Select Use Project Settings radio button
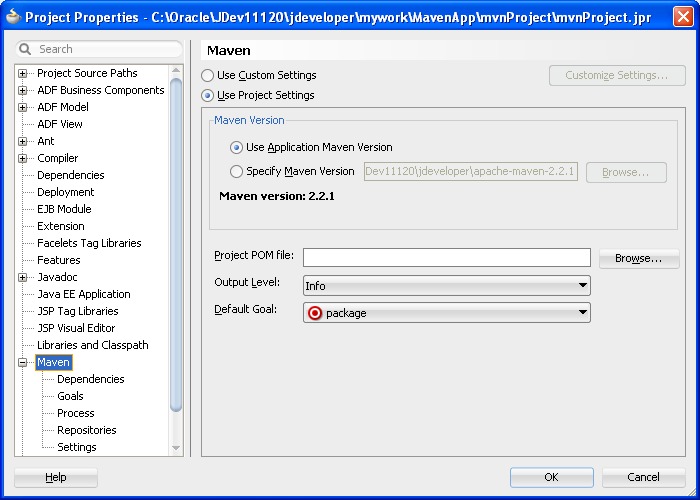Viewport: 700px width, 500px height. click(207, 96)
